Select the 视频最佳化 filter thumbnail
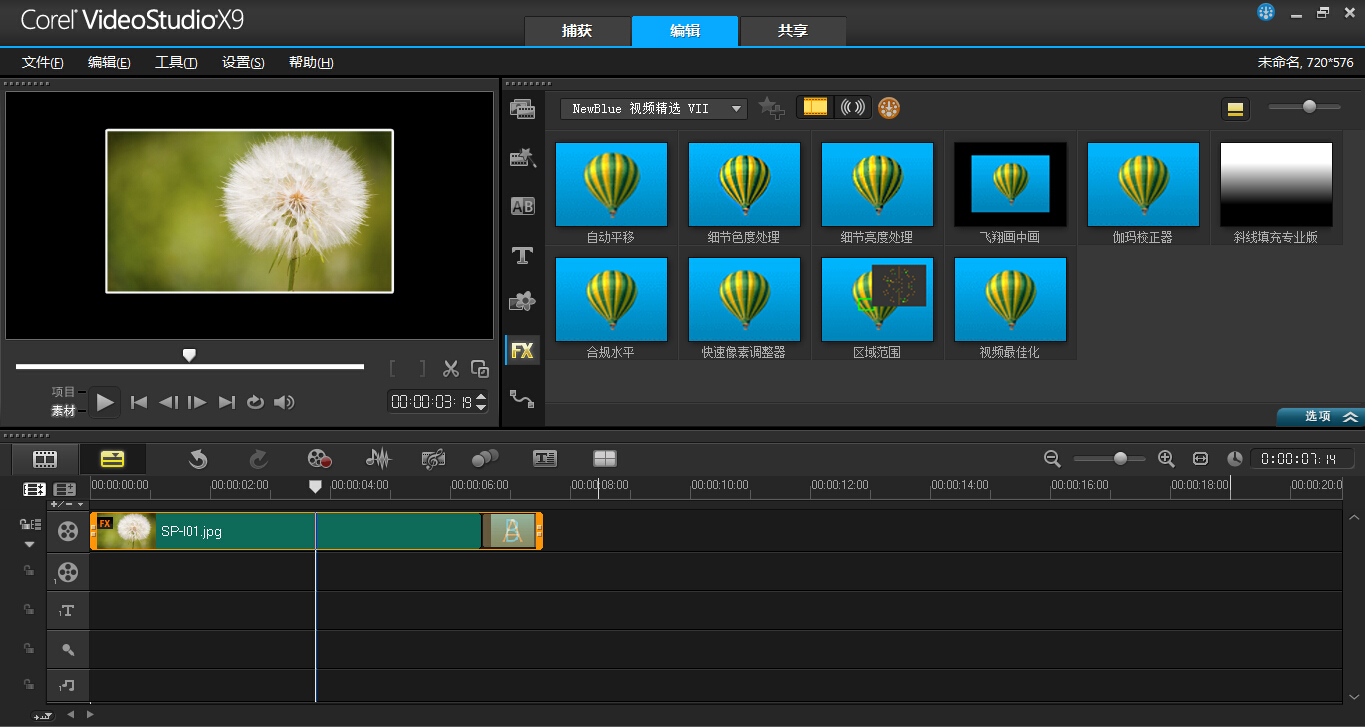The image size is (1365, 727). point(1010,300)
